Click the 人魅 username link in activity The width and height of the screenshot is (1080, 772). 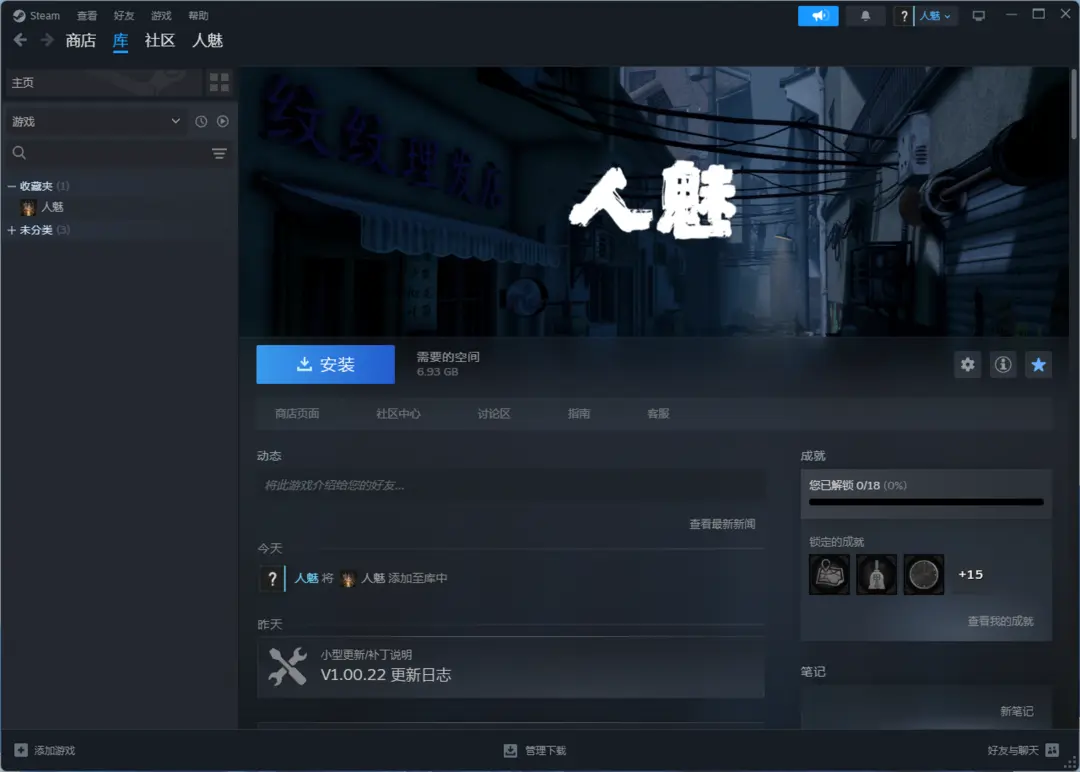click(307, 578)
